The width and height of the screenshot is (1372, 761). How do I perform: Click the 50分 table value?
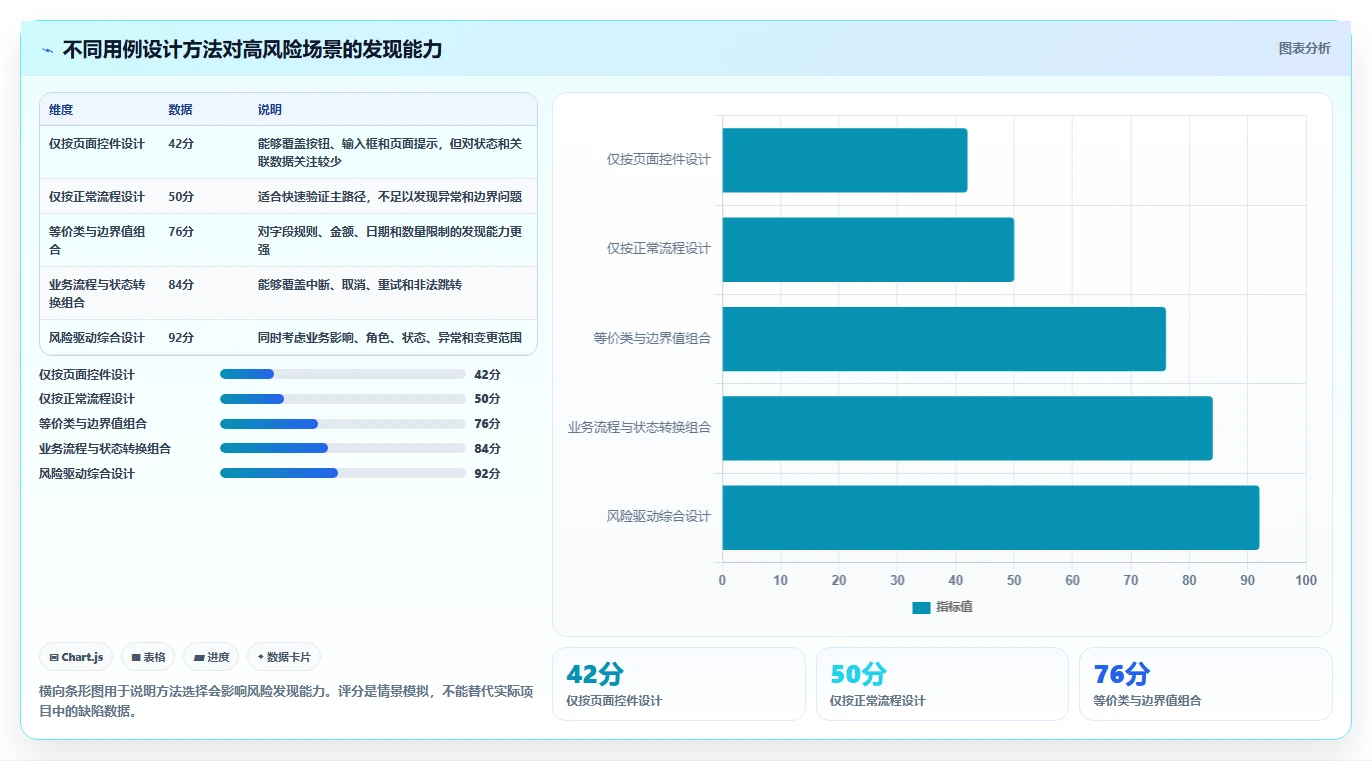[181, 196]
